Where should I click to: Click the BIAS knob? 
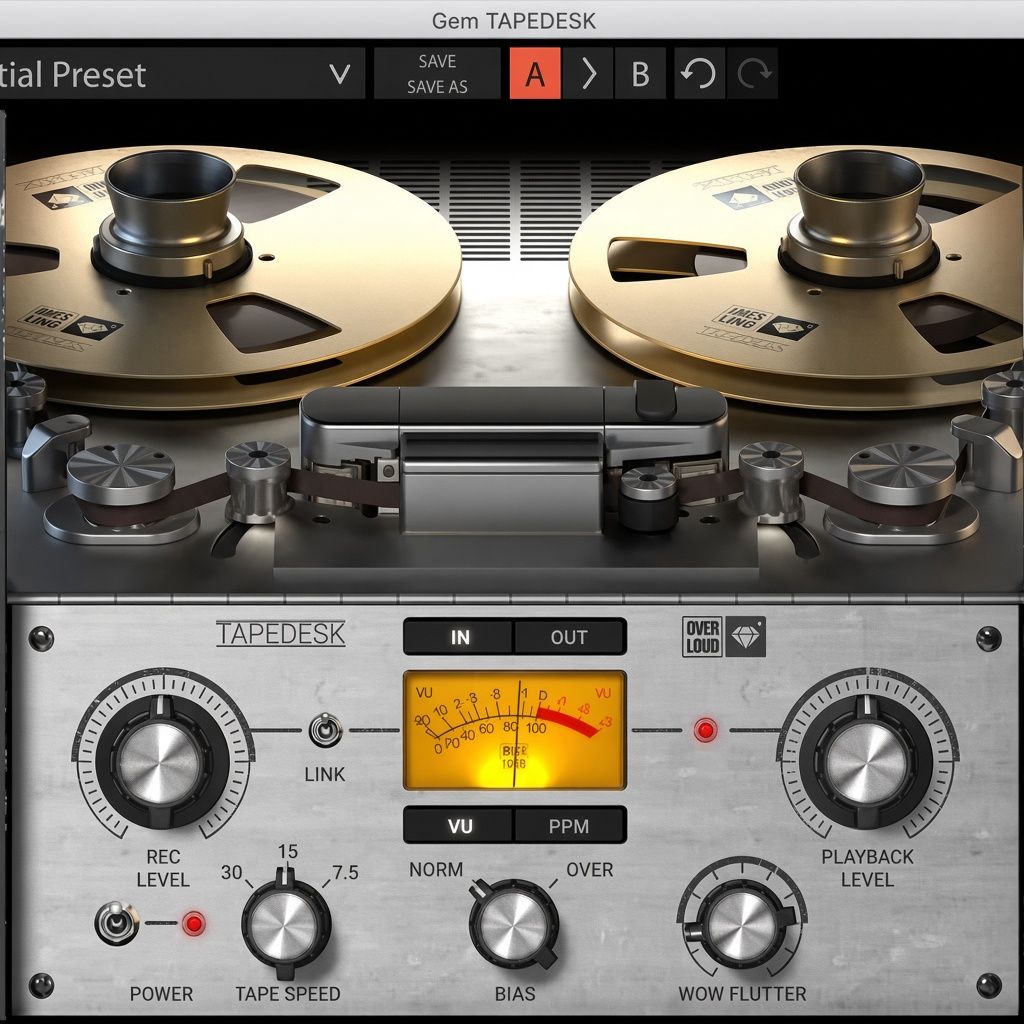tap(514, 925)
